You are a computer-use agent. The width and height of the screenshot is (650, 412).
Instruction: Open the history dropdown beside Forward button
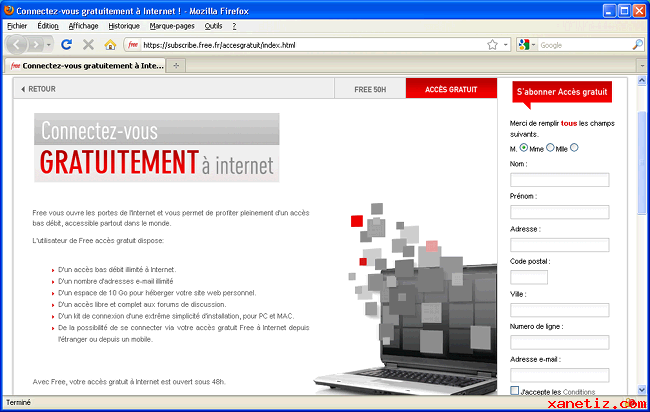pyautogui.click(x=49, y=44)
